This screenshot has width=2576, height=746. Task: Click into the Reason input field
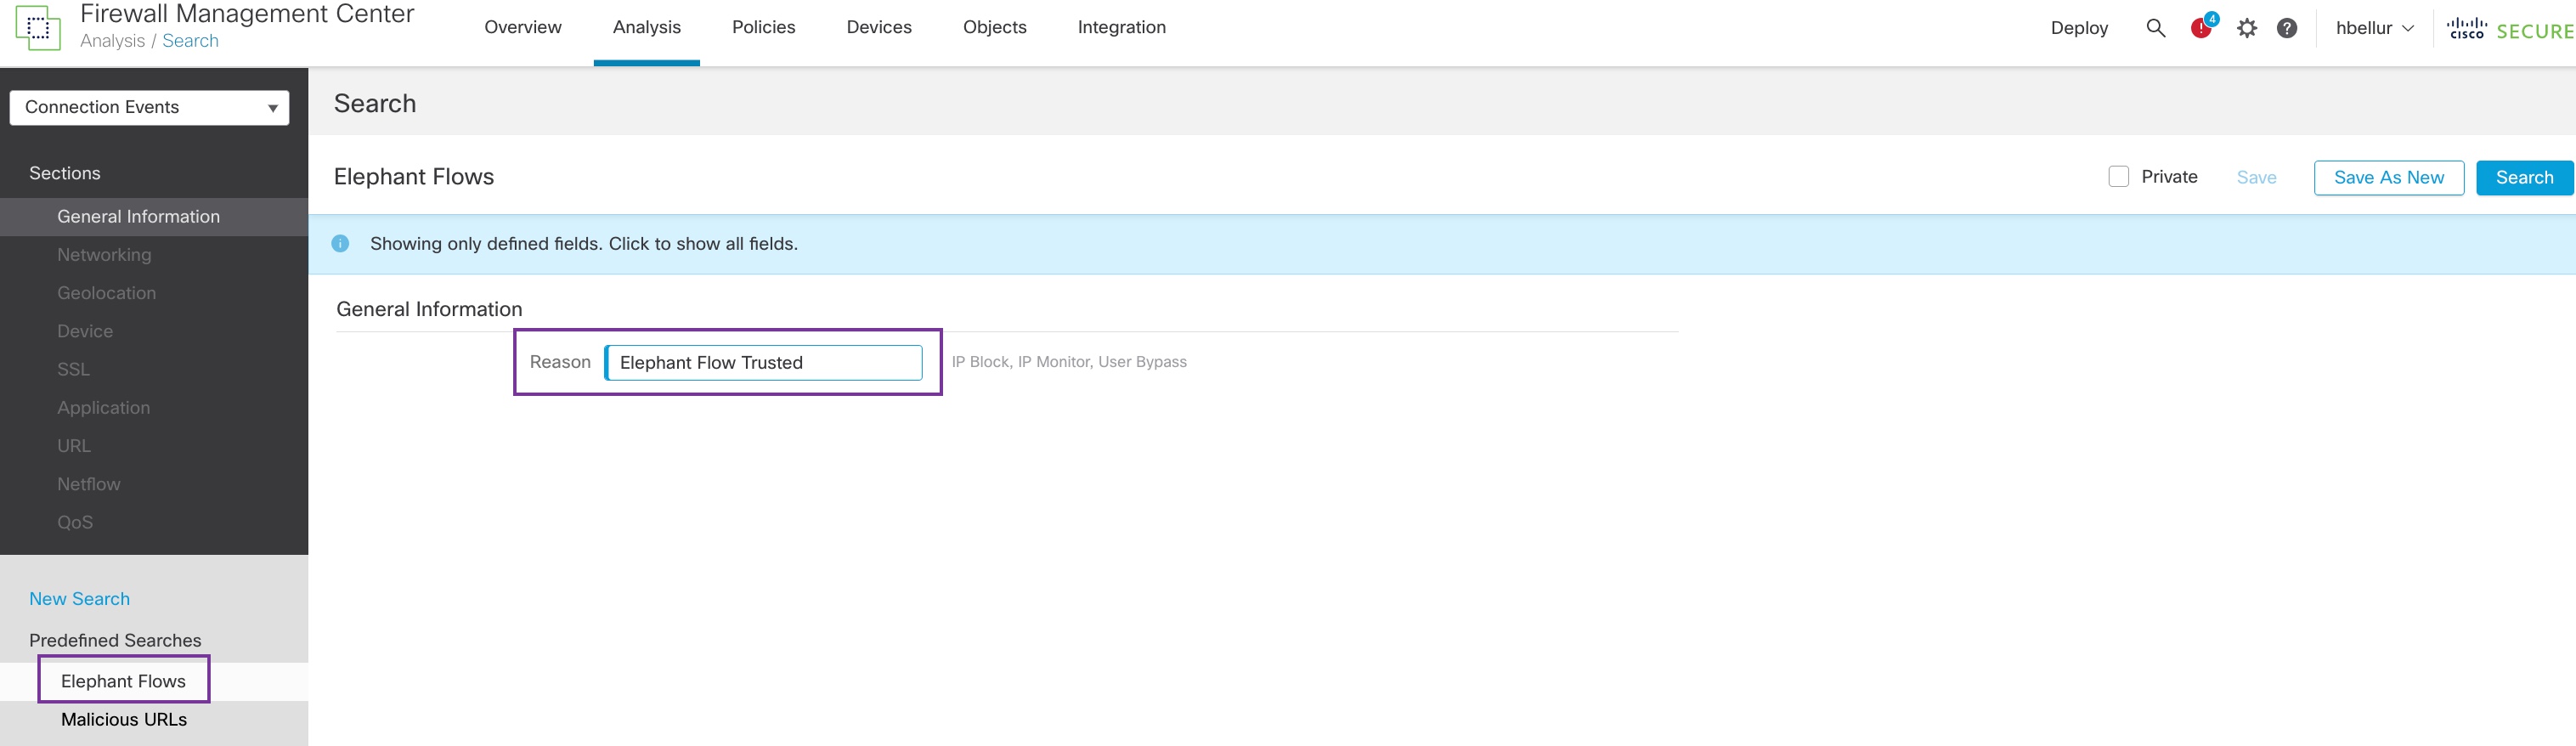(x=763, y=363)
